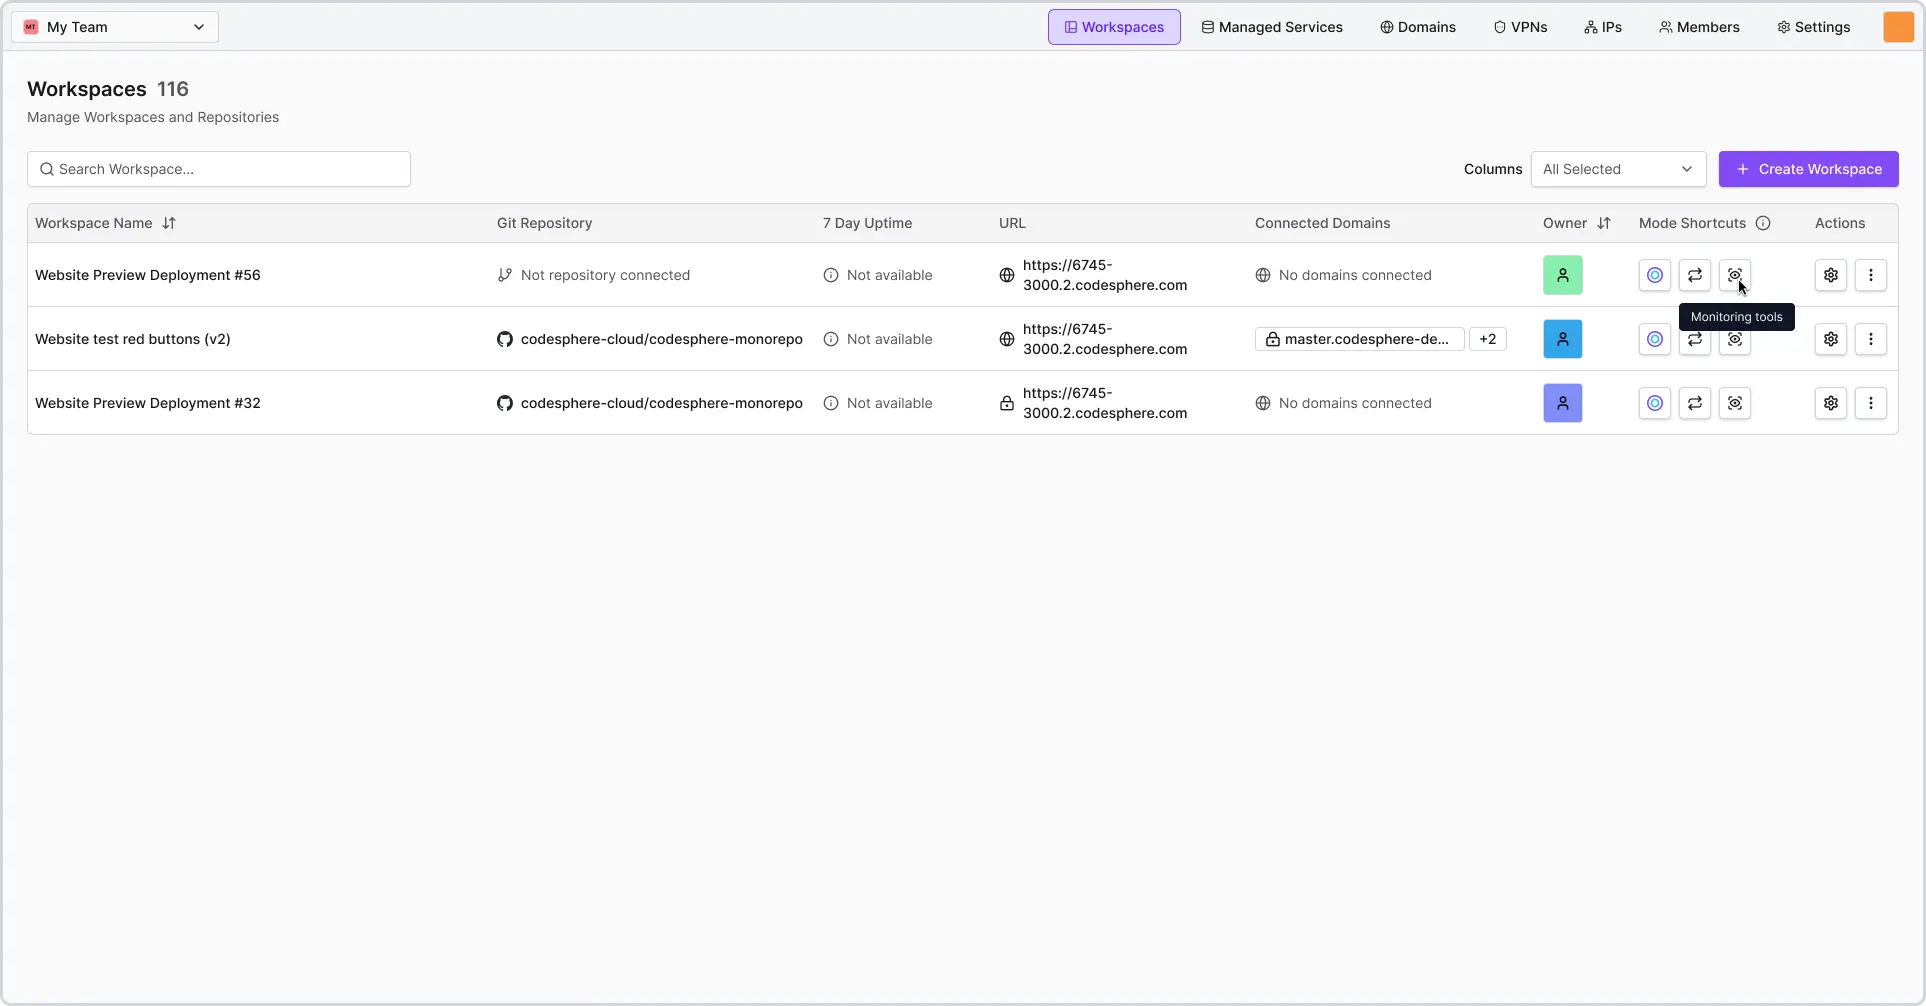Click the purple owner avatar for Deployment #32
This screenshot has width=1926, height=1006.
coord(1562,403)
